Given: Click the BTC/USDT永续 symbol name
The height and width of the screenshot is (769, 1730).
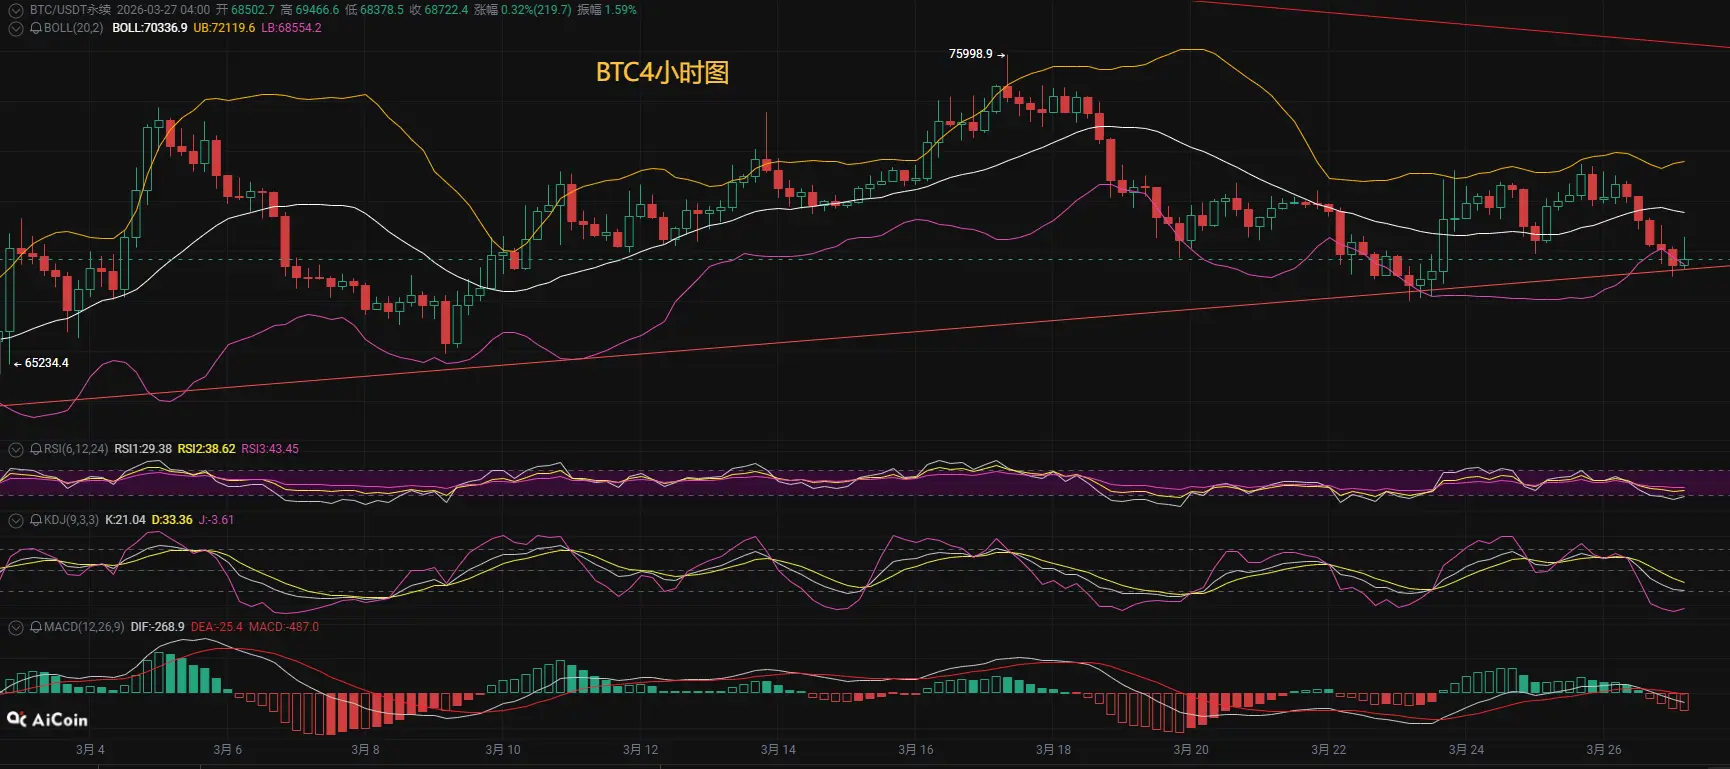Looking at the screenshot, I should pyautogui.click(x=69, y=10).
